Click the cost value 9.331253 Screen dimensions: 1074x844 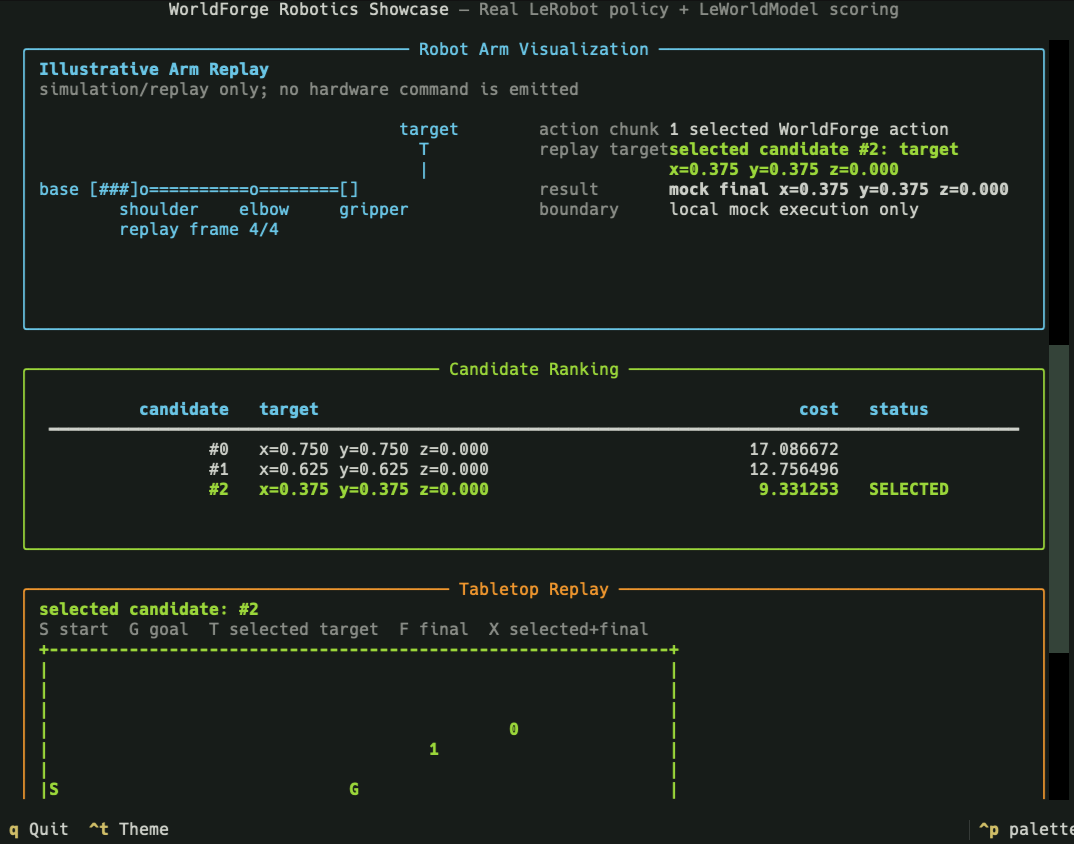(x=799, y=489)
